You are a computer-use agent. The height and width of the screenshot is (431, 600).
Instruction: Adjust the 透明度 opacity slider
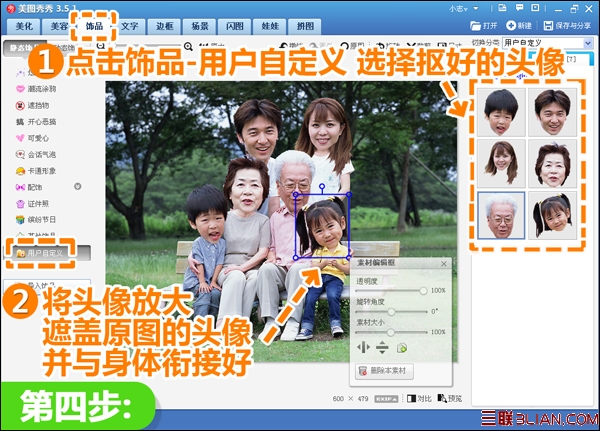coord(423,291)
